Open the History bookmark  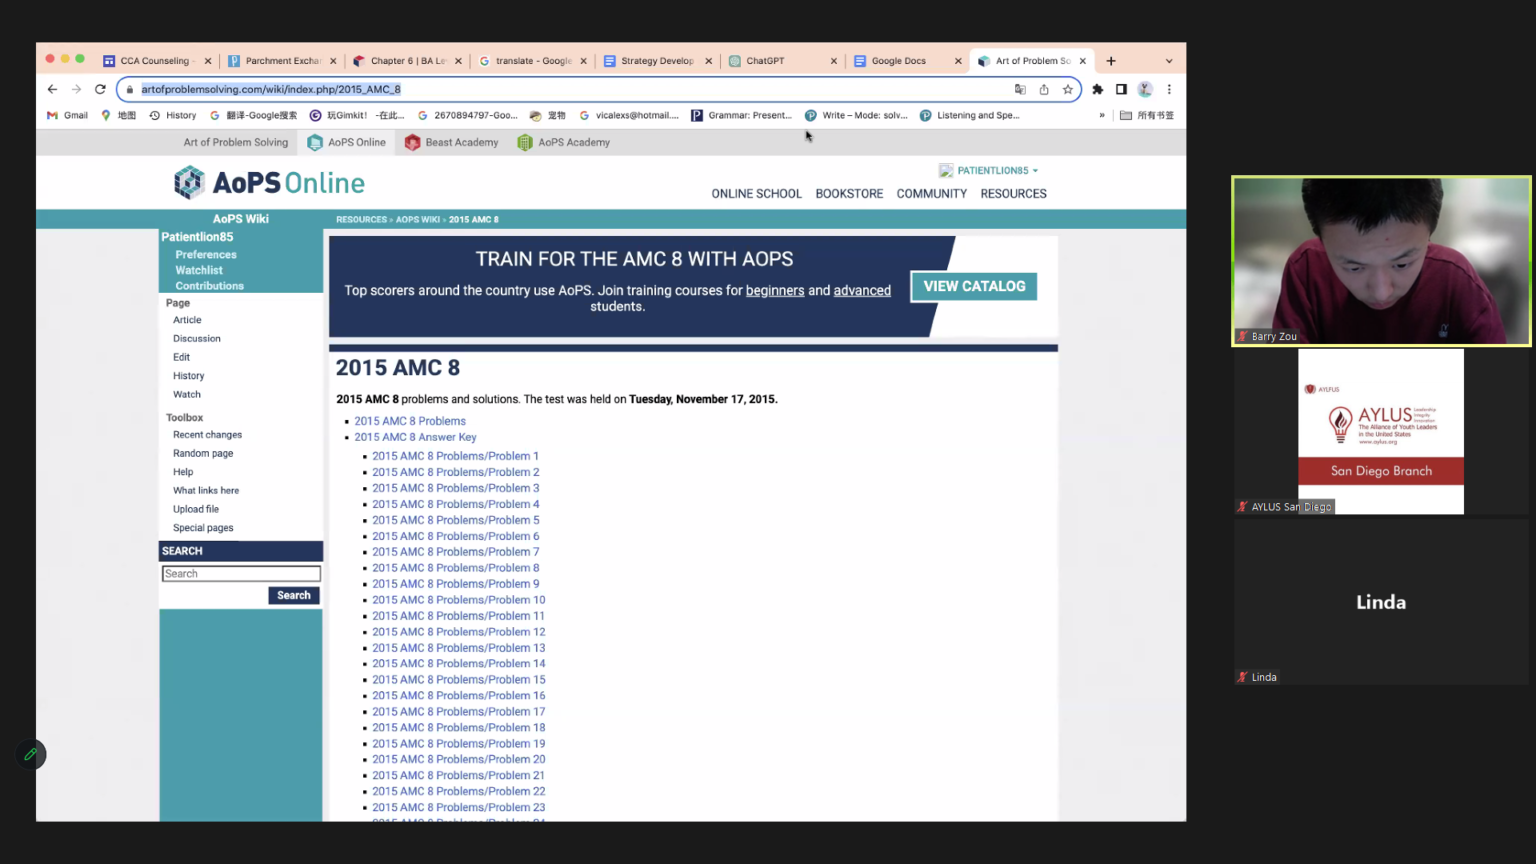point(173,115)
